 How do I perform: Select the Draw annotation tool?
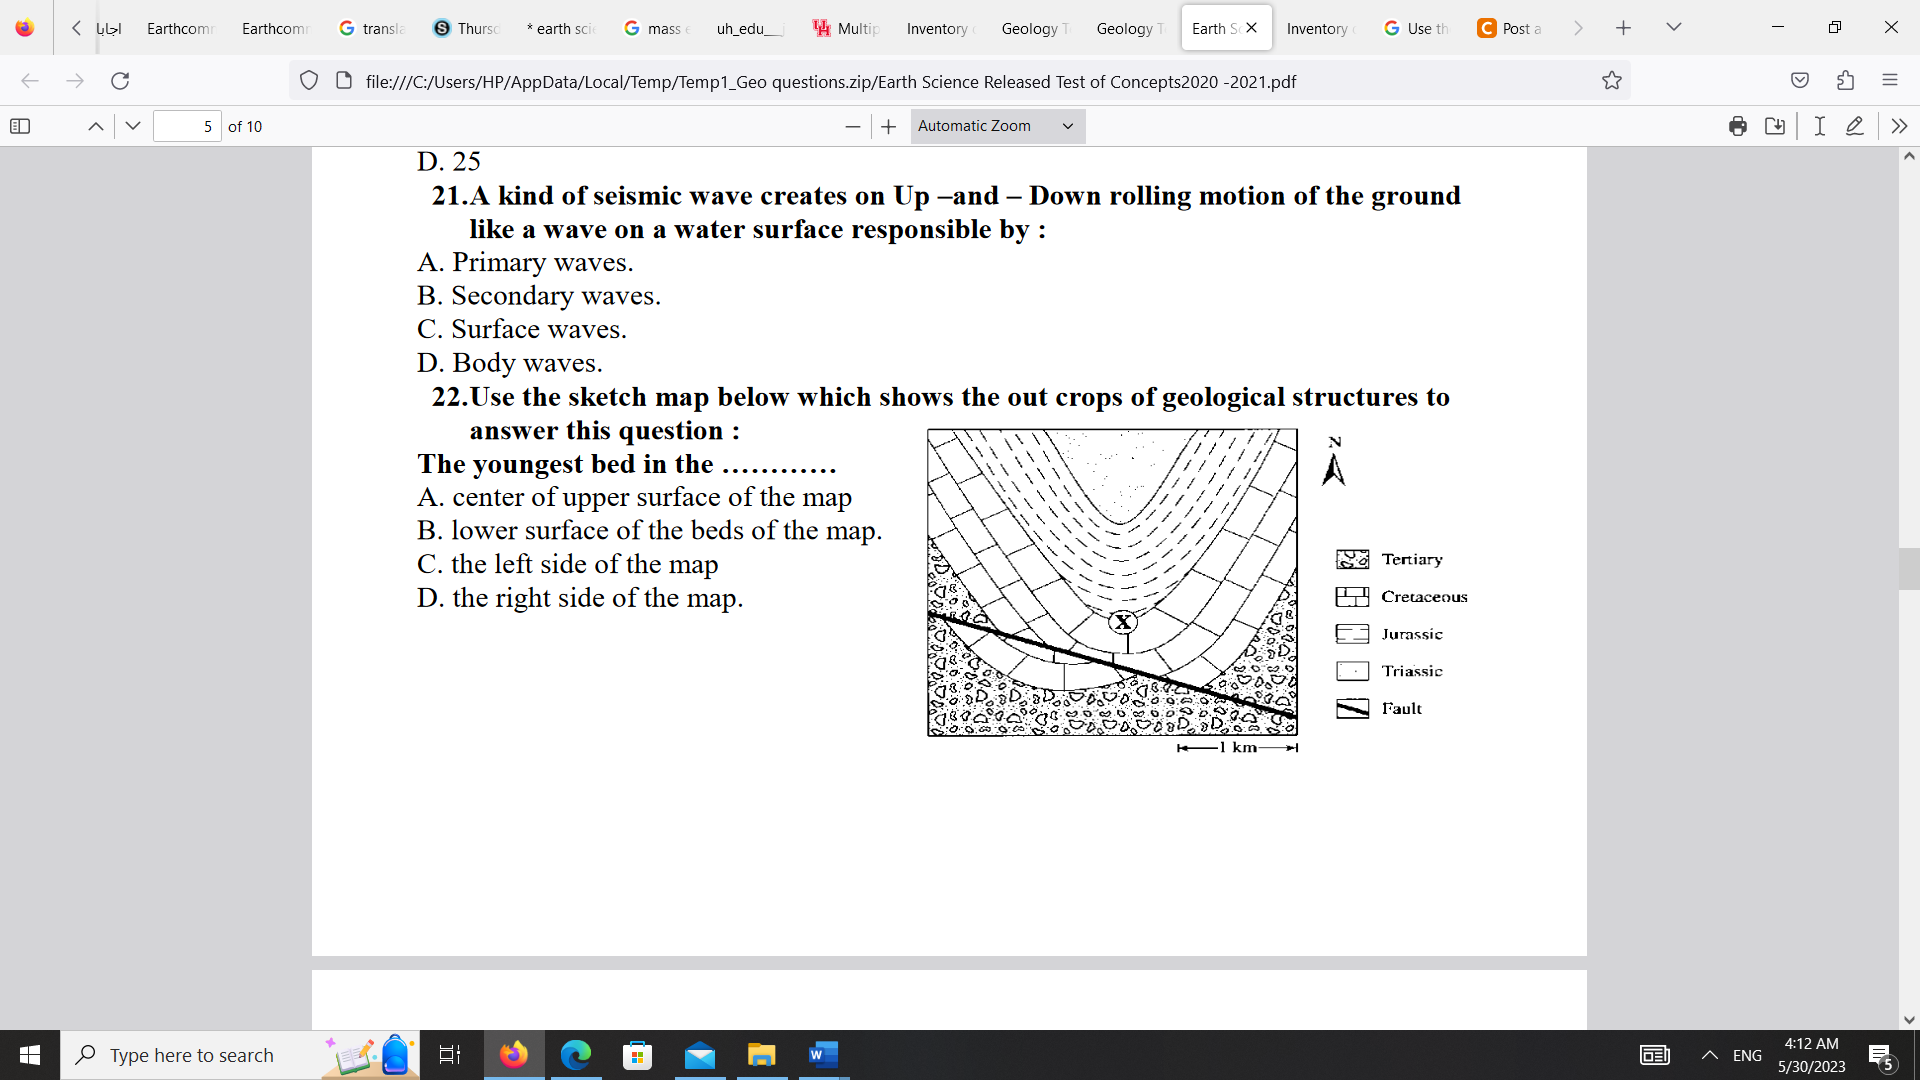pos(1857,126)
